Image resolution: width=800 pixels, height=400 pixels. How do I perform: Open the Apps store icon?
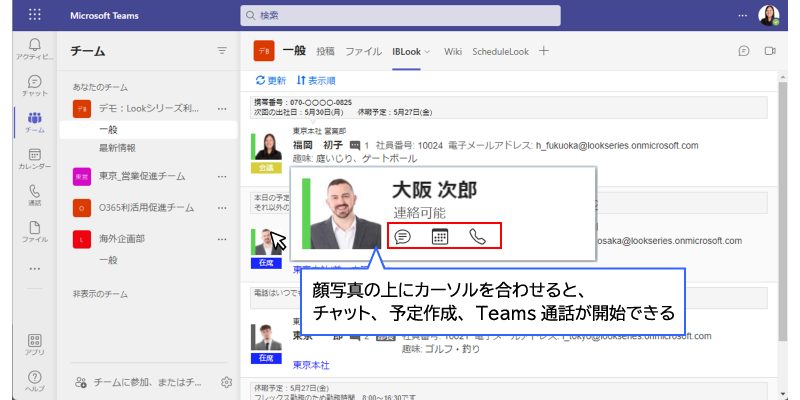coord(34,345)
